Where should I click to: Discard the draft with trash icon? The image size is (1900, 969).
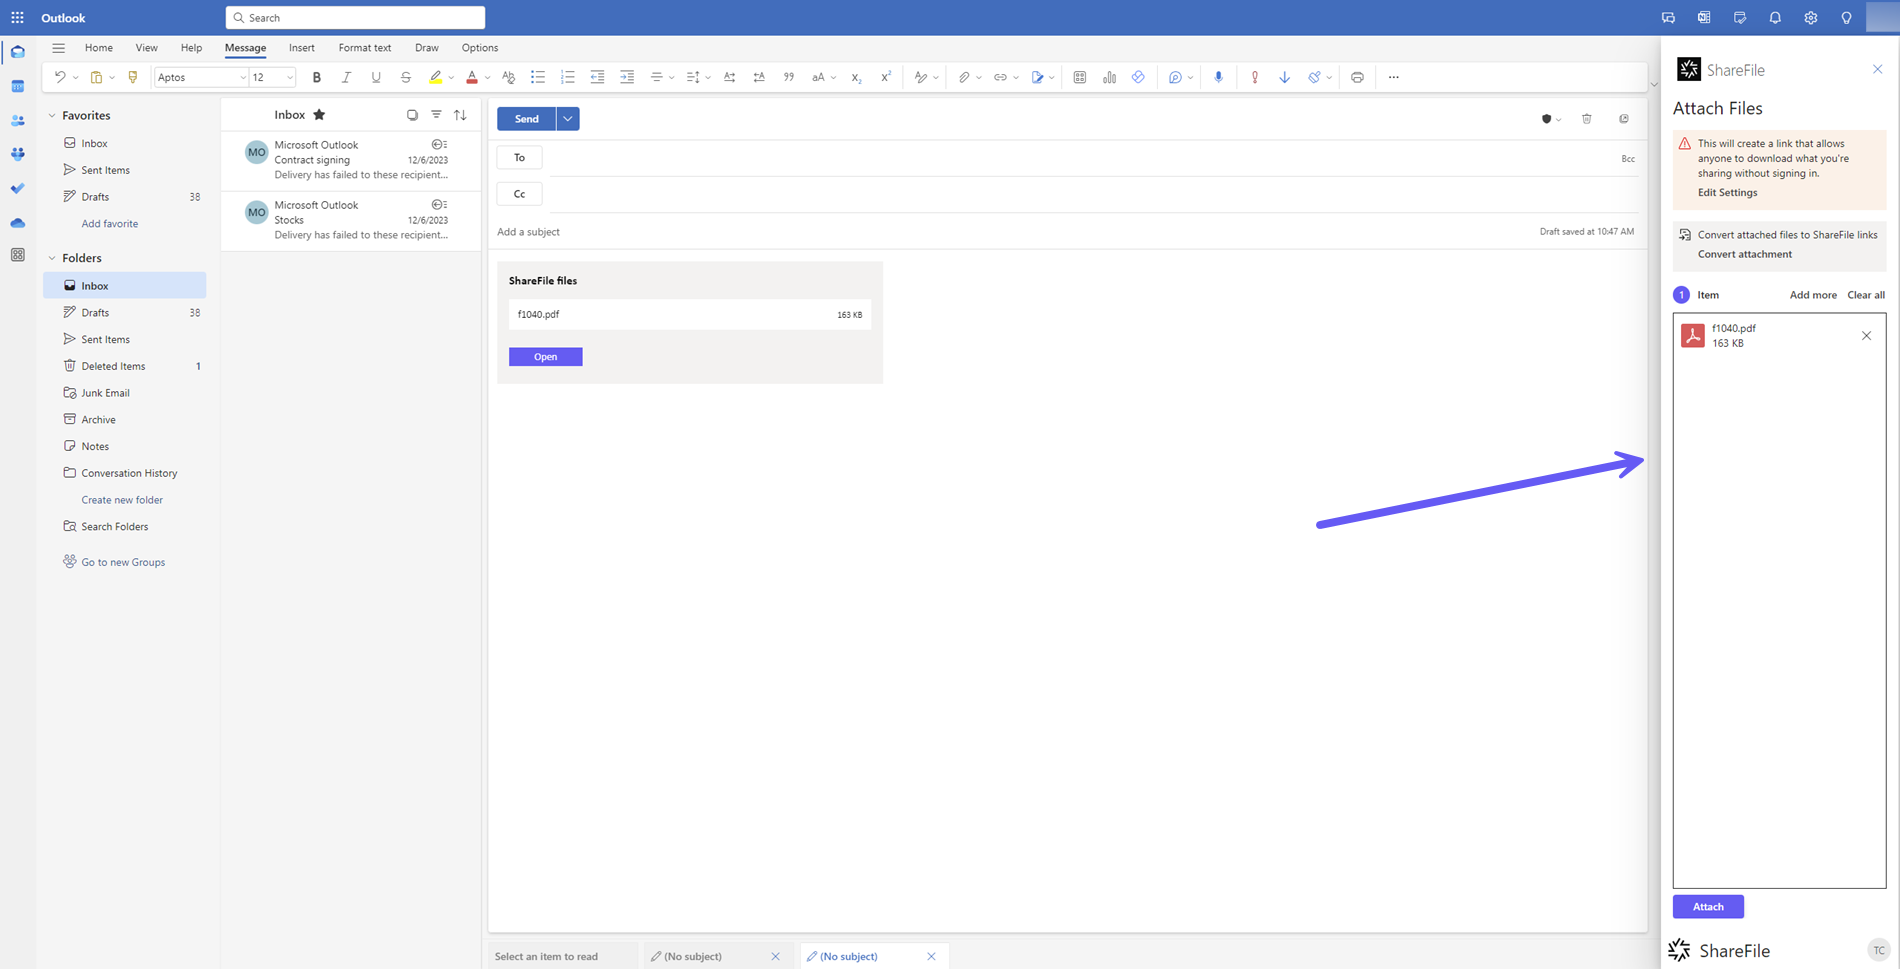[x=1587, y=119]
